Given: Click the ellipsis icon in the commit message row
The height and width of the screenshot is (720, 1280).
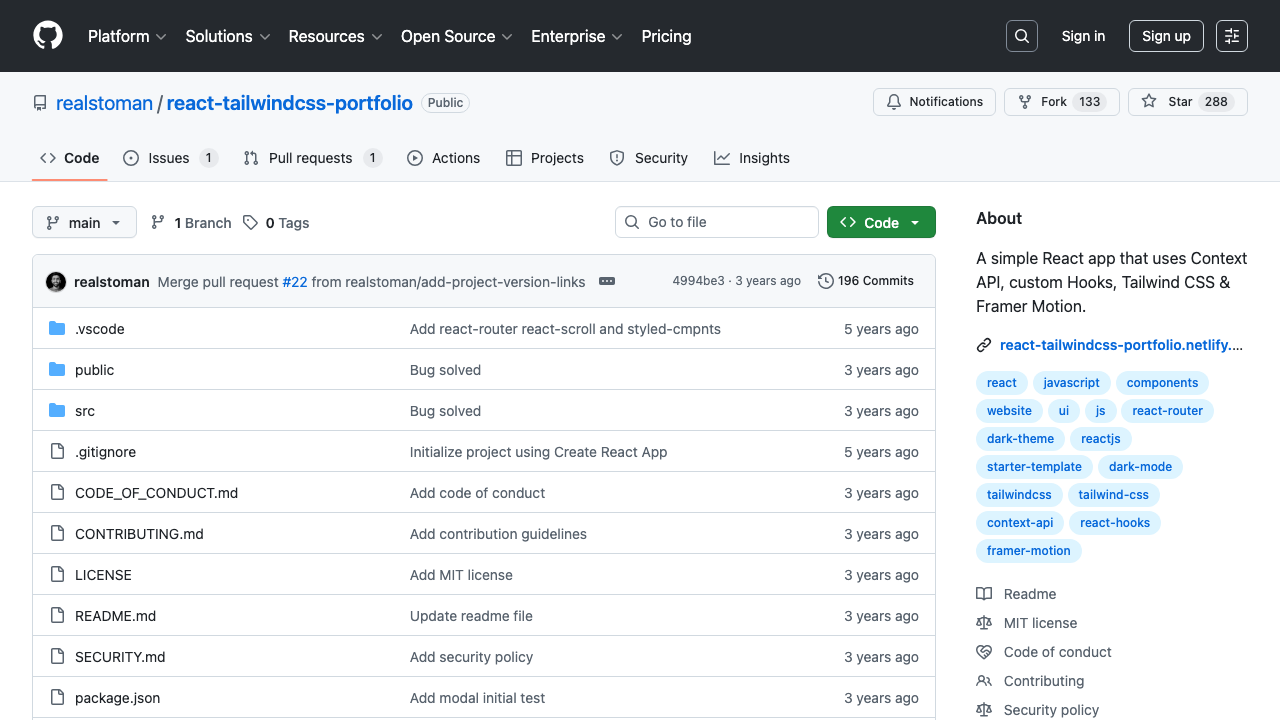Looking at the screenshot, I should [x=607, y=281].
